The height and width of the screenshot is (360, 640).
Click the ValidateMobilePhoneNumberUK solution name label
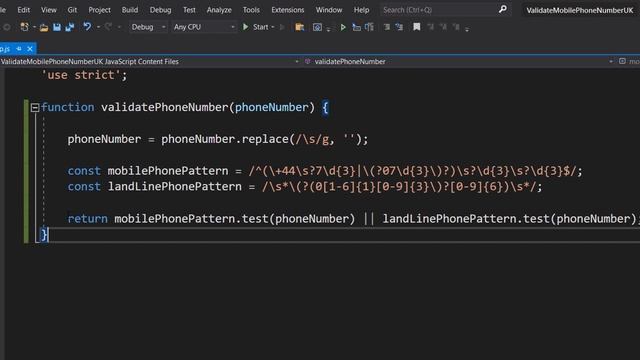coord(580,10)
